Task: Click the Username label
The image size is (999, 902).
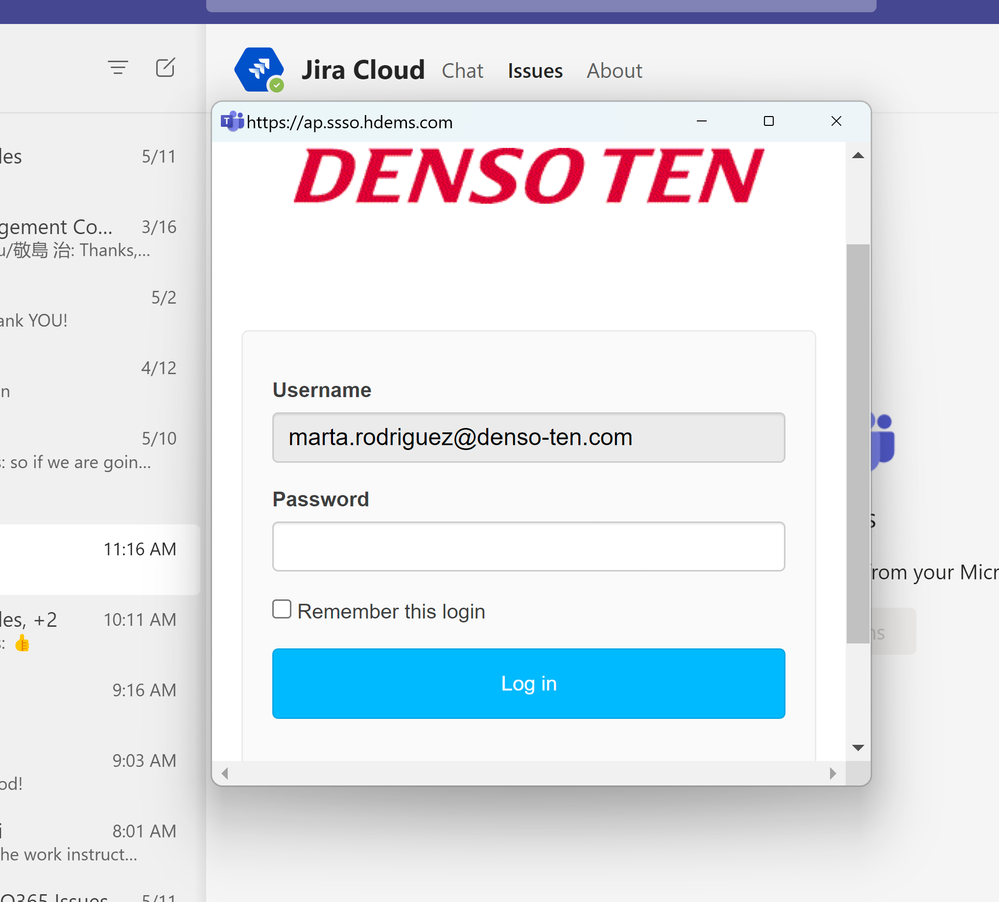Action: click(x=322, y=390)
